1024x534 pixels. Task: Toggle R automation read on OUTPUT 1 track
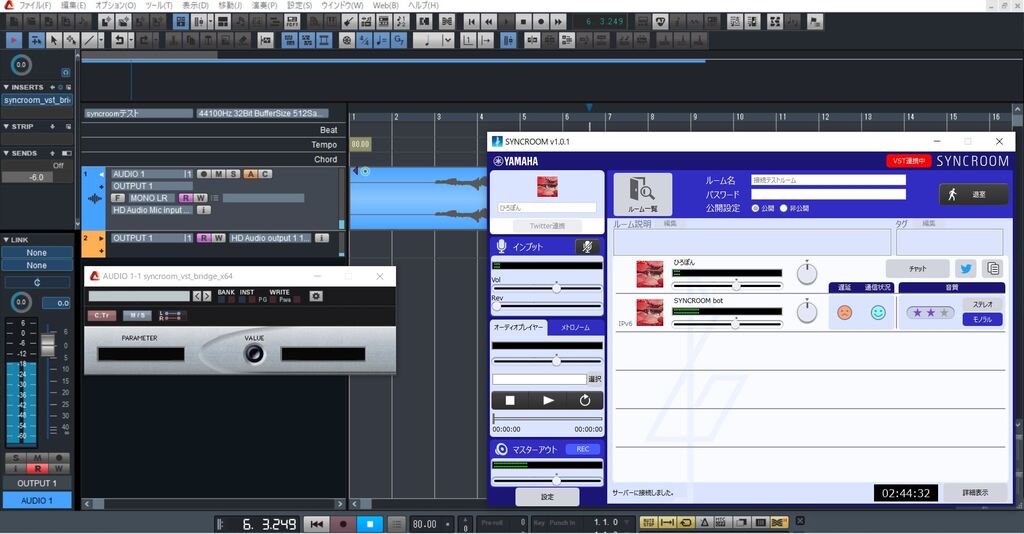pos(204,238)
